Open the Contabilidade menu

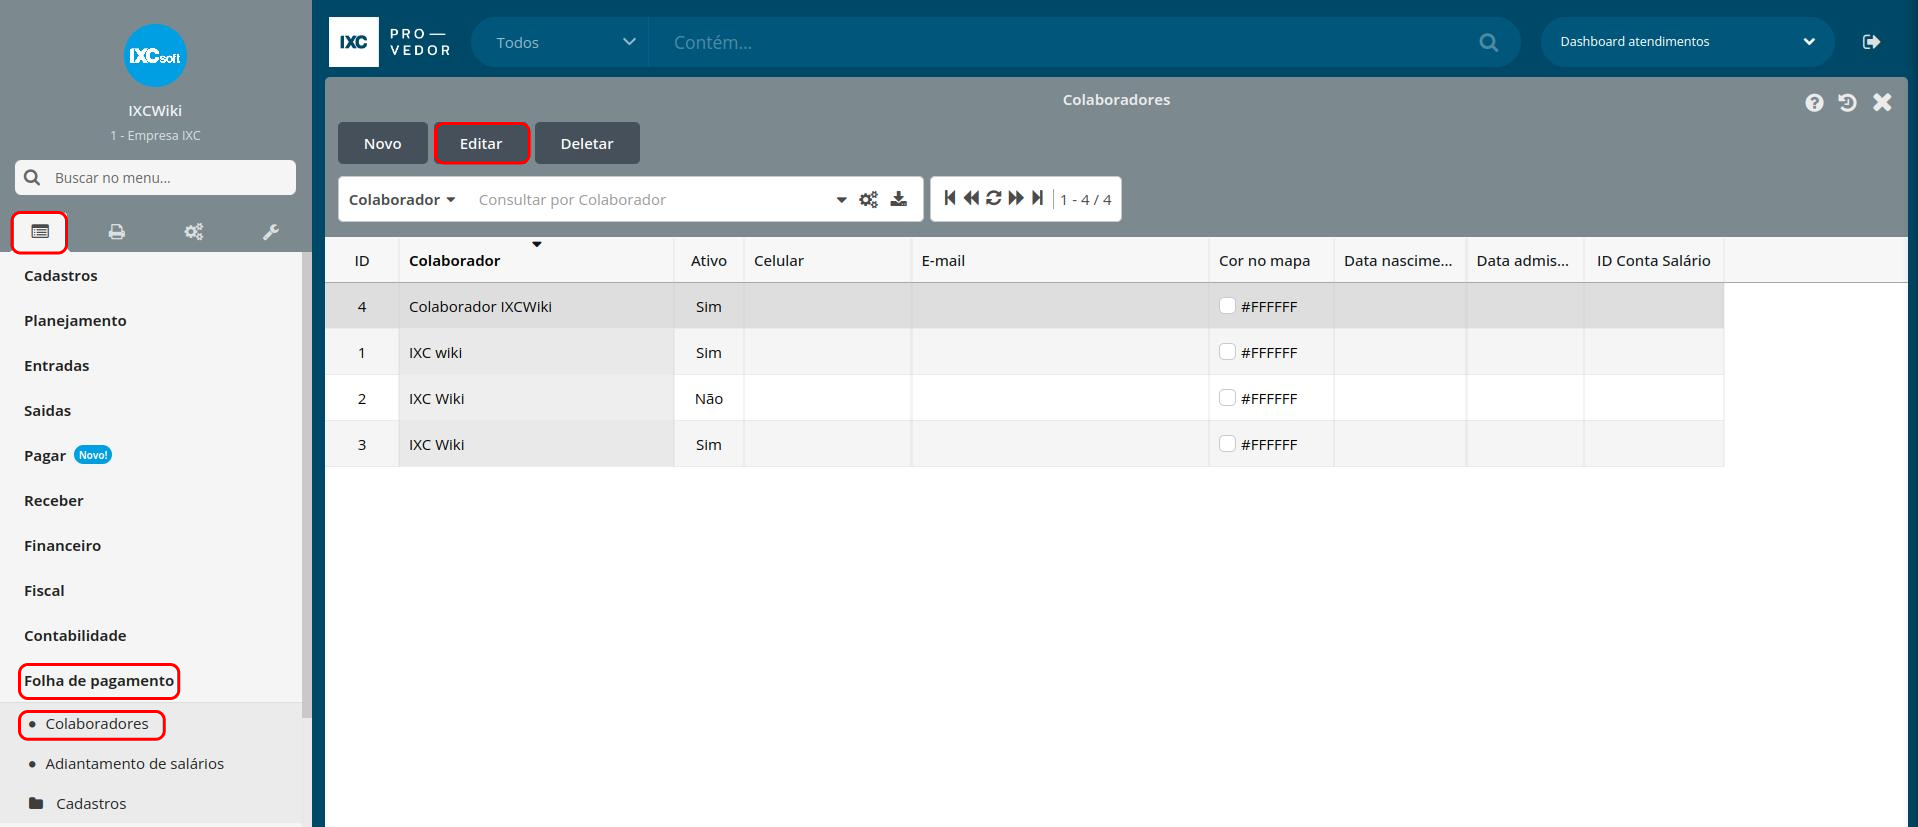pos(75,636)
